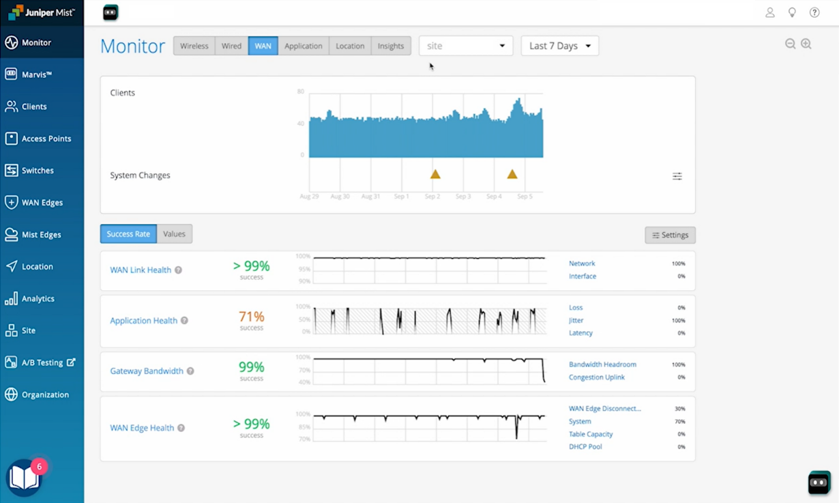Click the Sep 2 system change marker

point(435,174)
